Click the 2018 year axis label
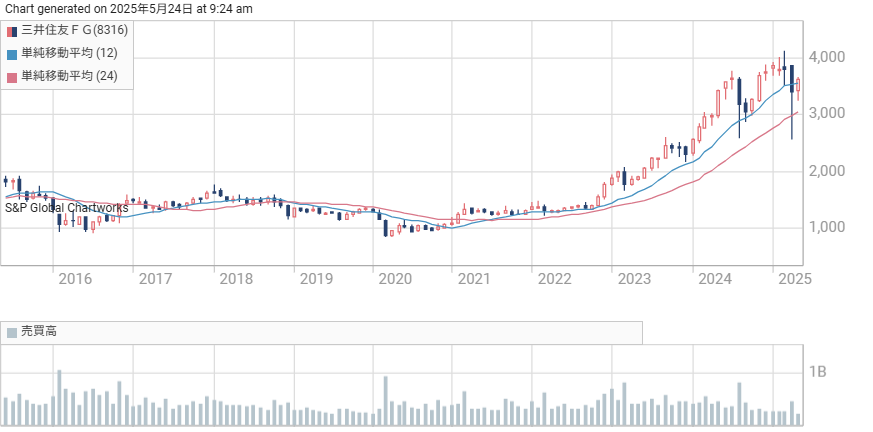Viewport: 873px width, 432px height. click(x=236, y=279)
